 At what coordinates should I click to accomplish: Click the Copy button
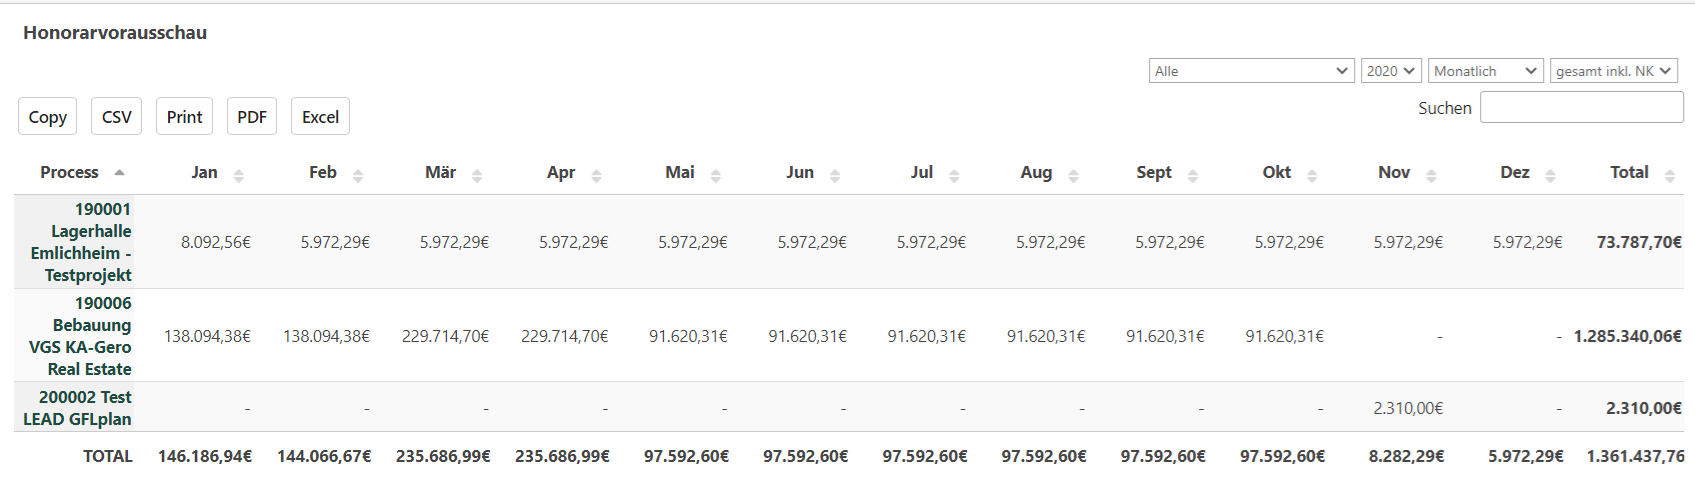(47, 117)
